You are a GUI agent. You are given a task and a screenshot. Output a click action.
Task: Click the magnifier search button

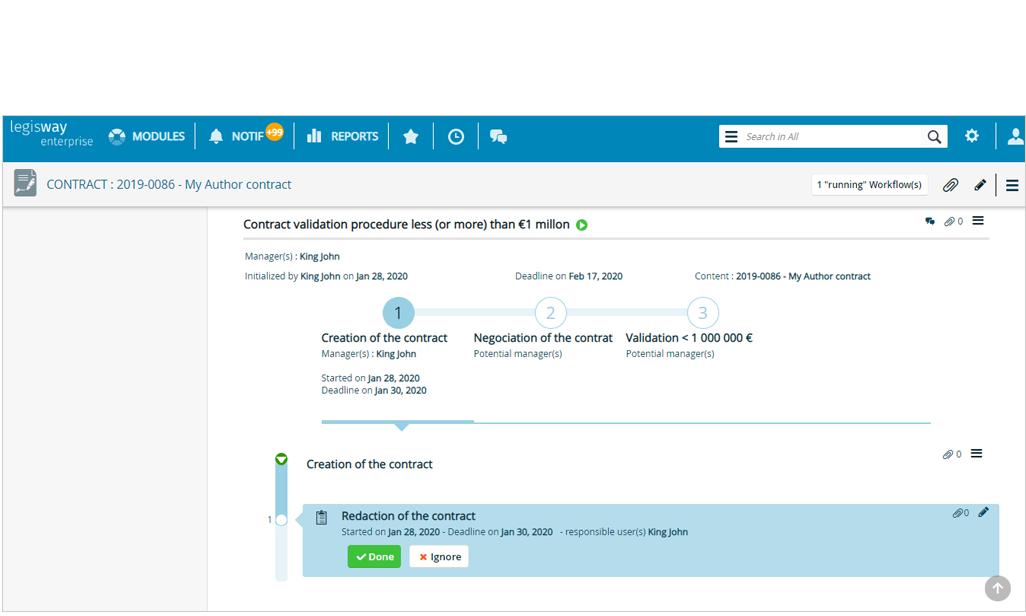934,137
